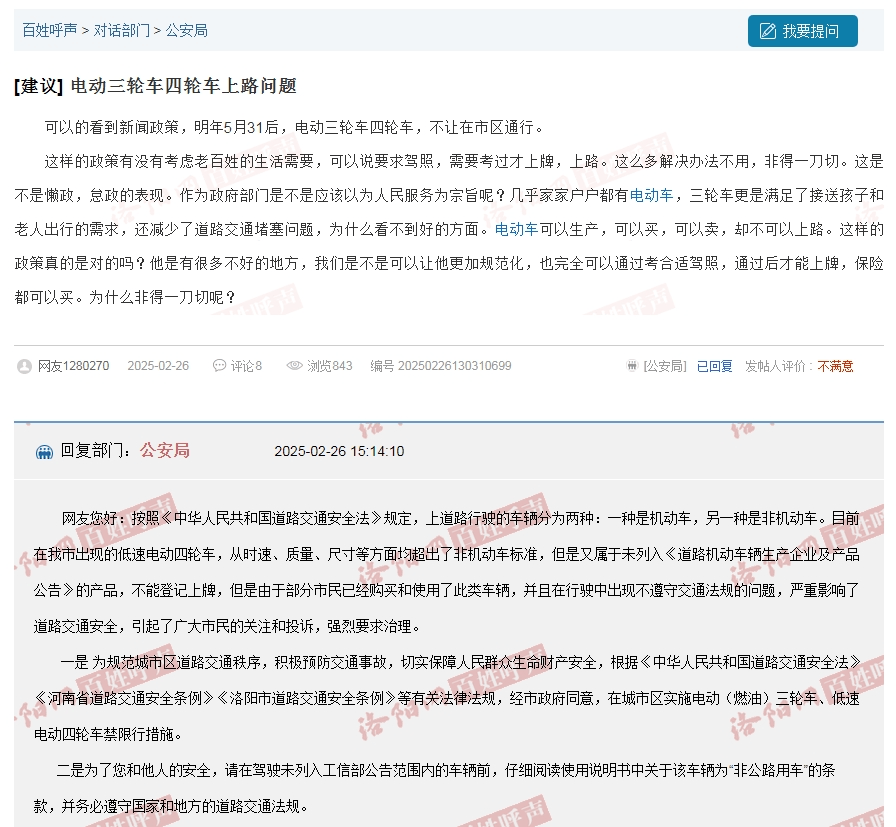Click the first 电动车 keyword link
The width and height of the screenshot is (896, 827).
651,195
